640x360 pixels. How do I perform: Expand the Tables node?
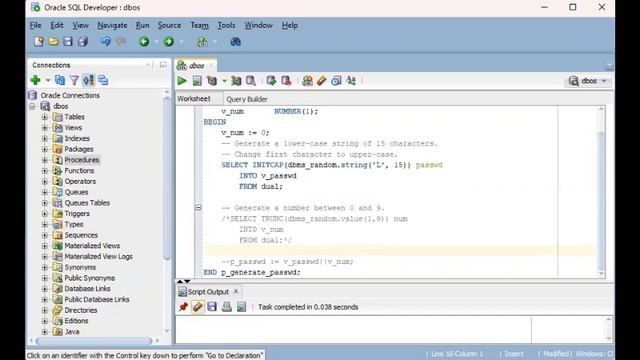pos(45,117)
